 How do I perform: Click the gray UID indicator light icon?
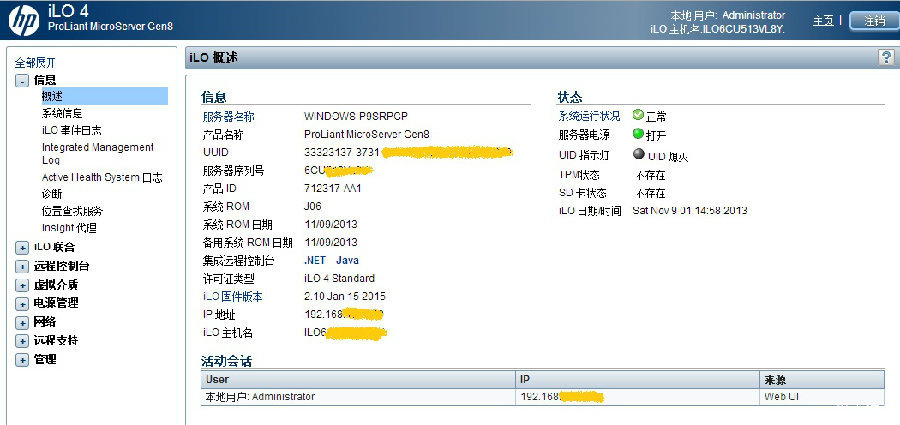coord(638,154)
